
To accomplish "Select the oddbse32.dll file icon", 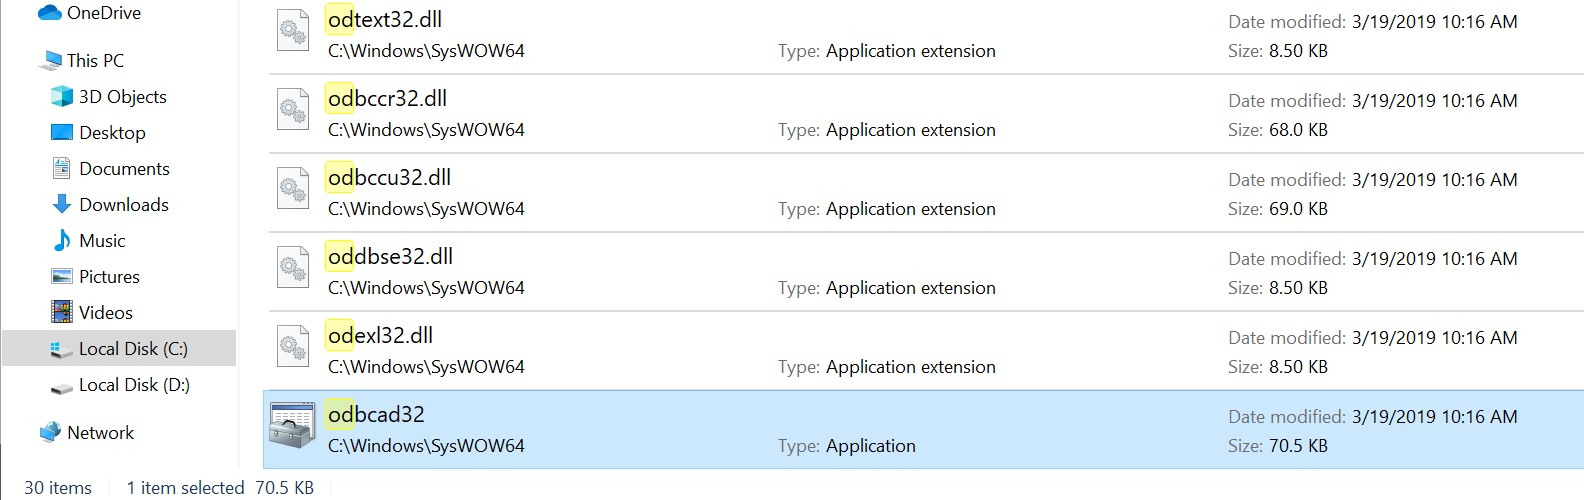I will (293, 267).
